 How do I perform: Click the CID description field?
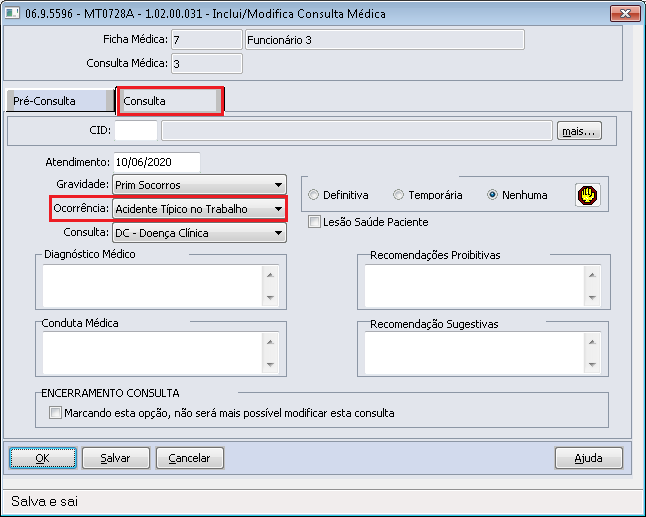(357, 131)
